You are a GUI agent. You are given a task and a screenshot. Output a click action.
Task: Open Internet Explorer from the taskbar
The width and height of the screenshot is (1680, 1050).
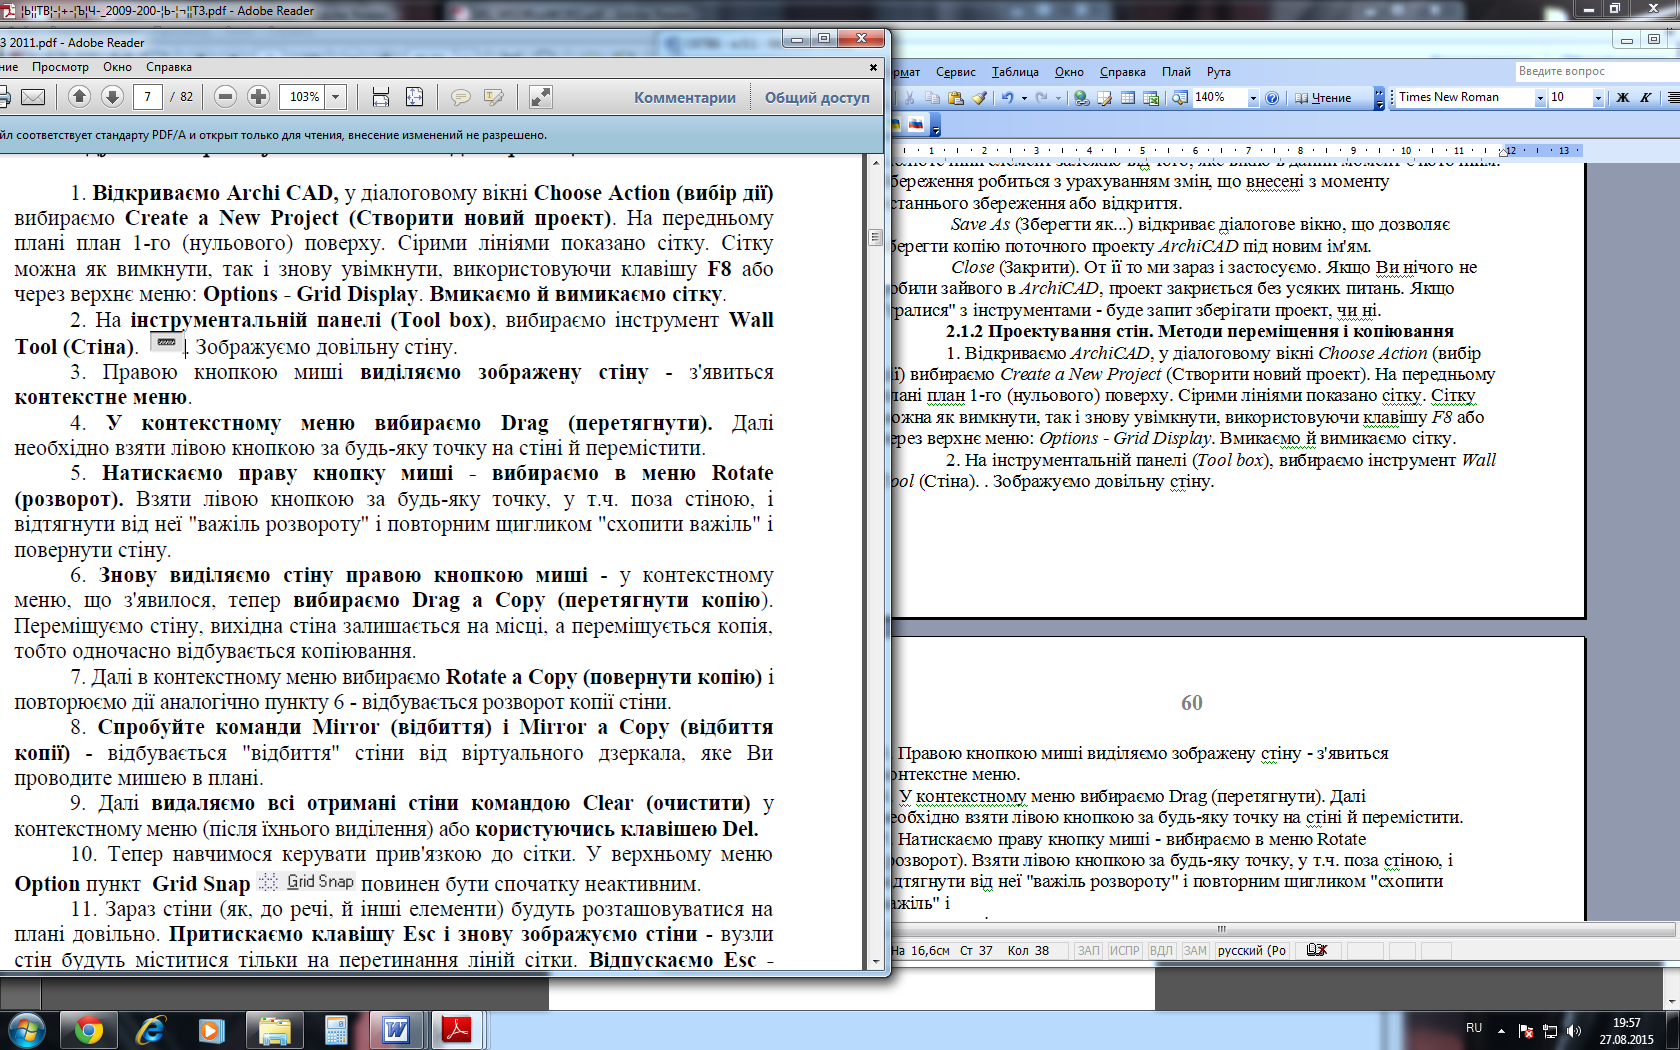(150, 1030)
